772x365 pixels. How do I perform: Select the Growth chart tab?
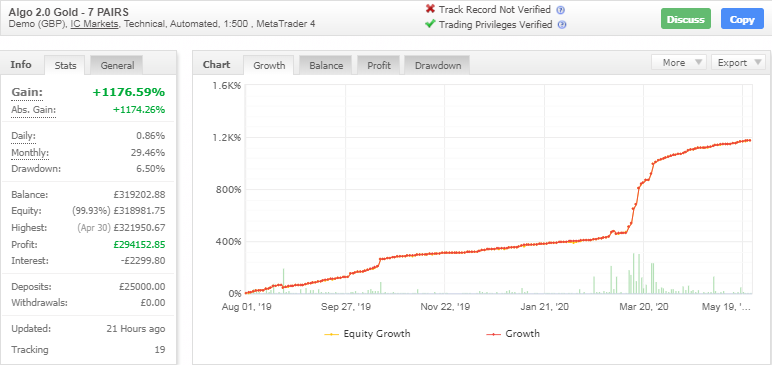click(x=269, y=66)
